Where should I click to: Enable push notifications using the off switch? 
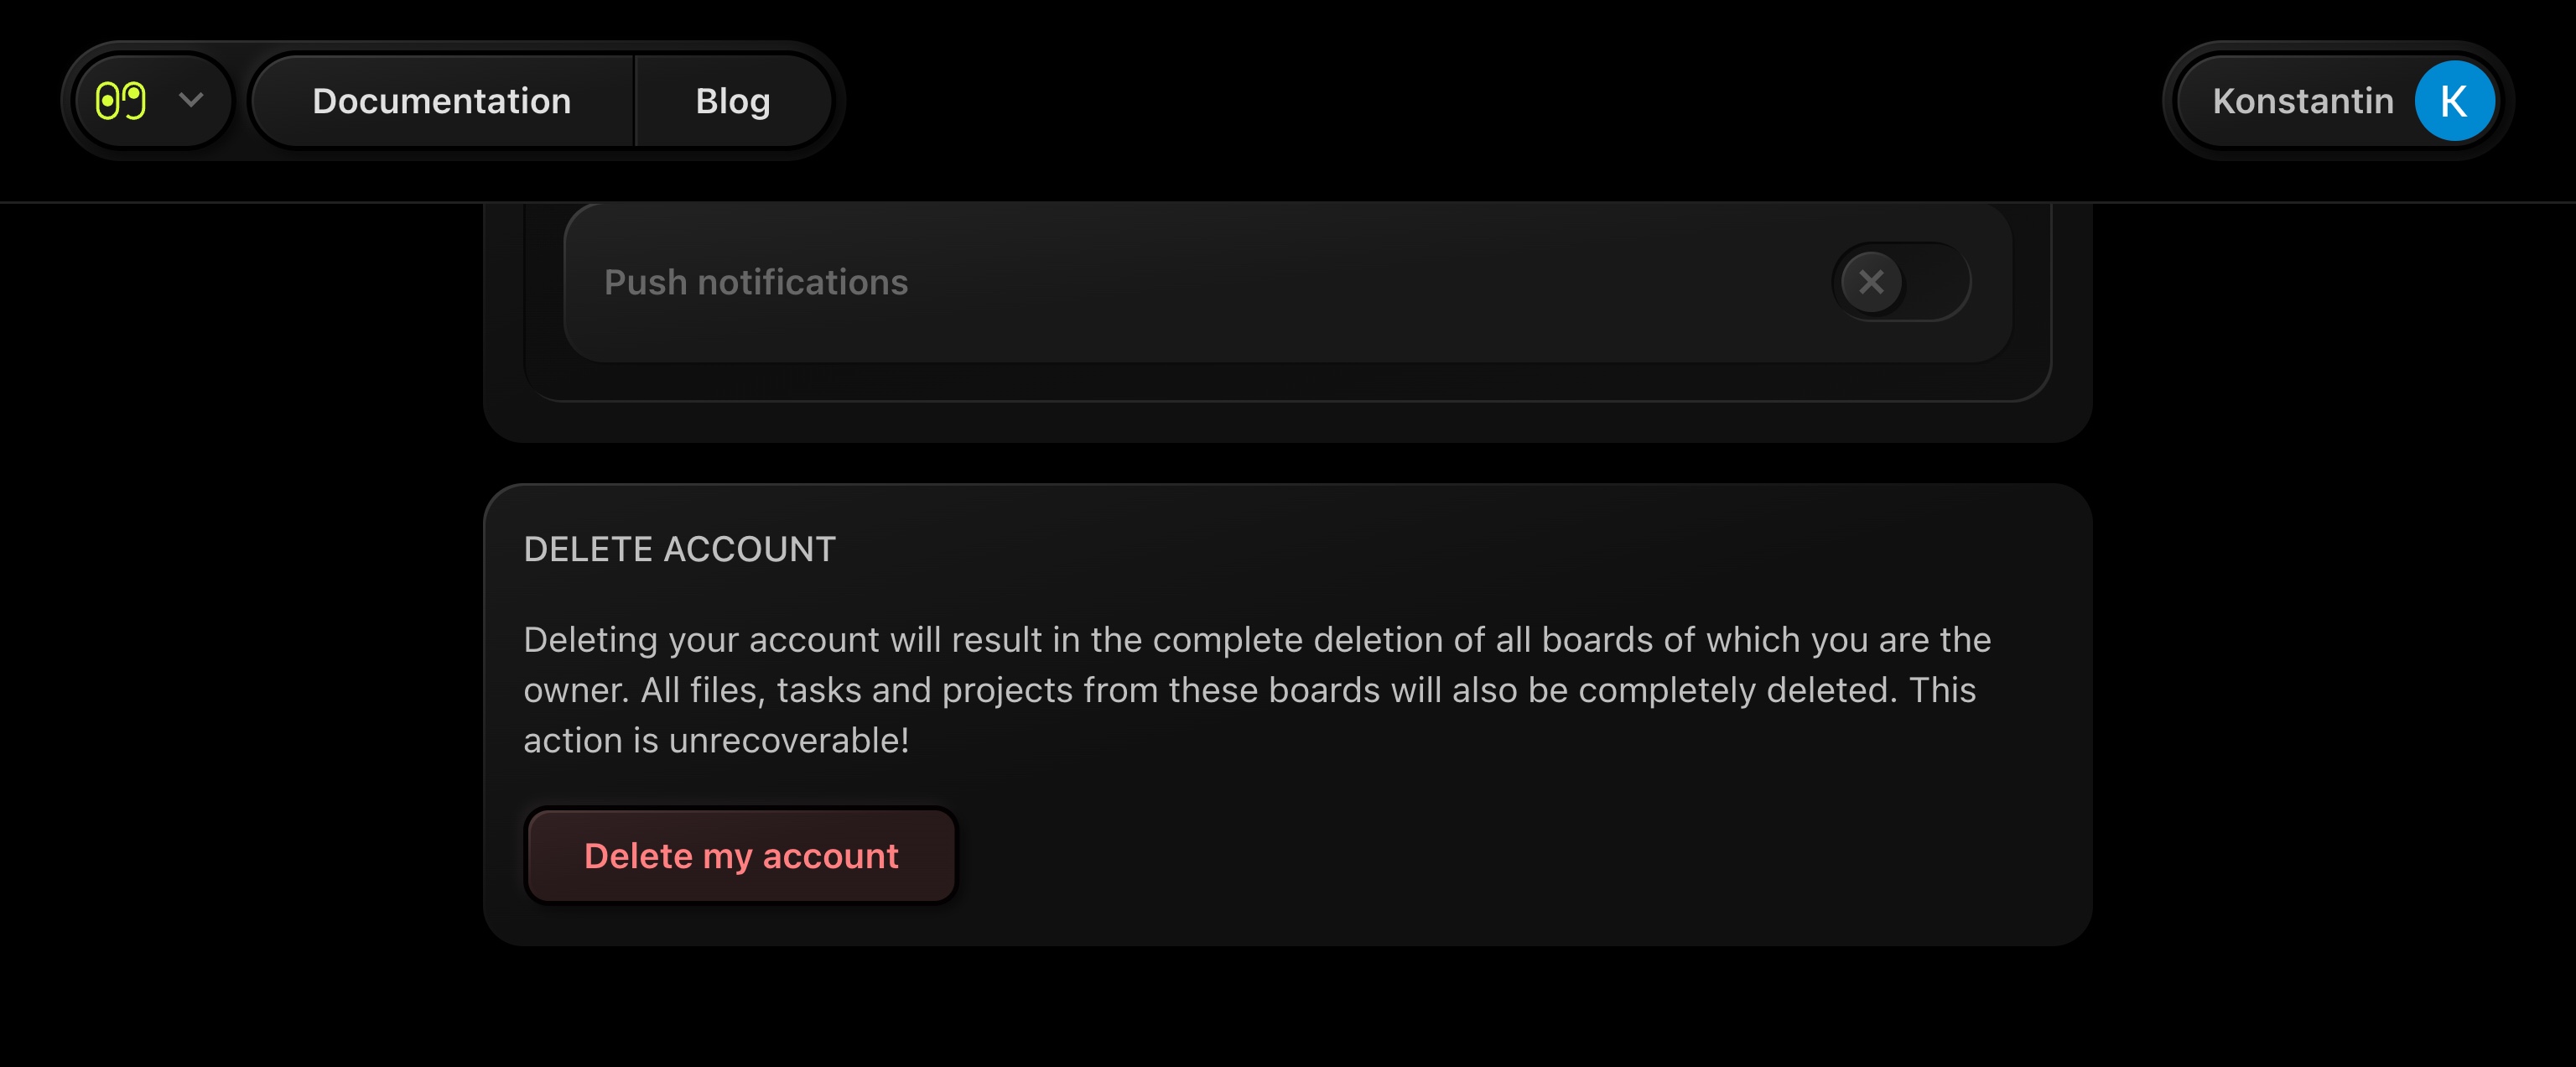[1900, 282]
